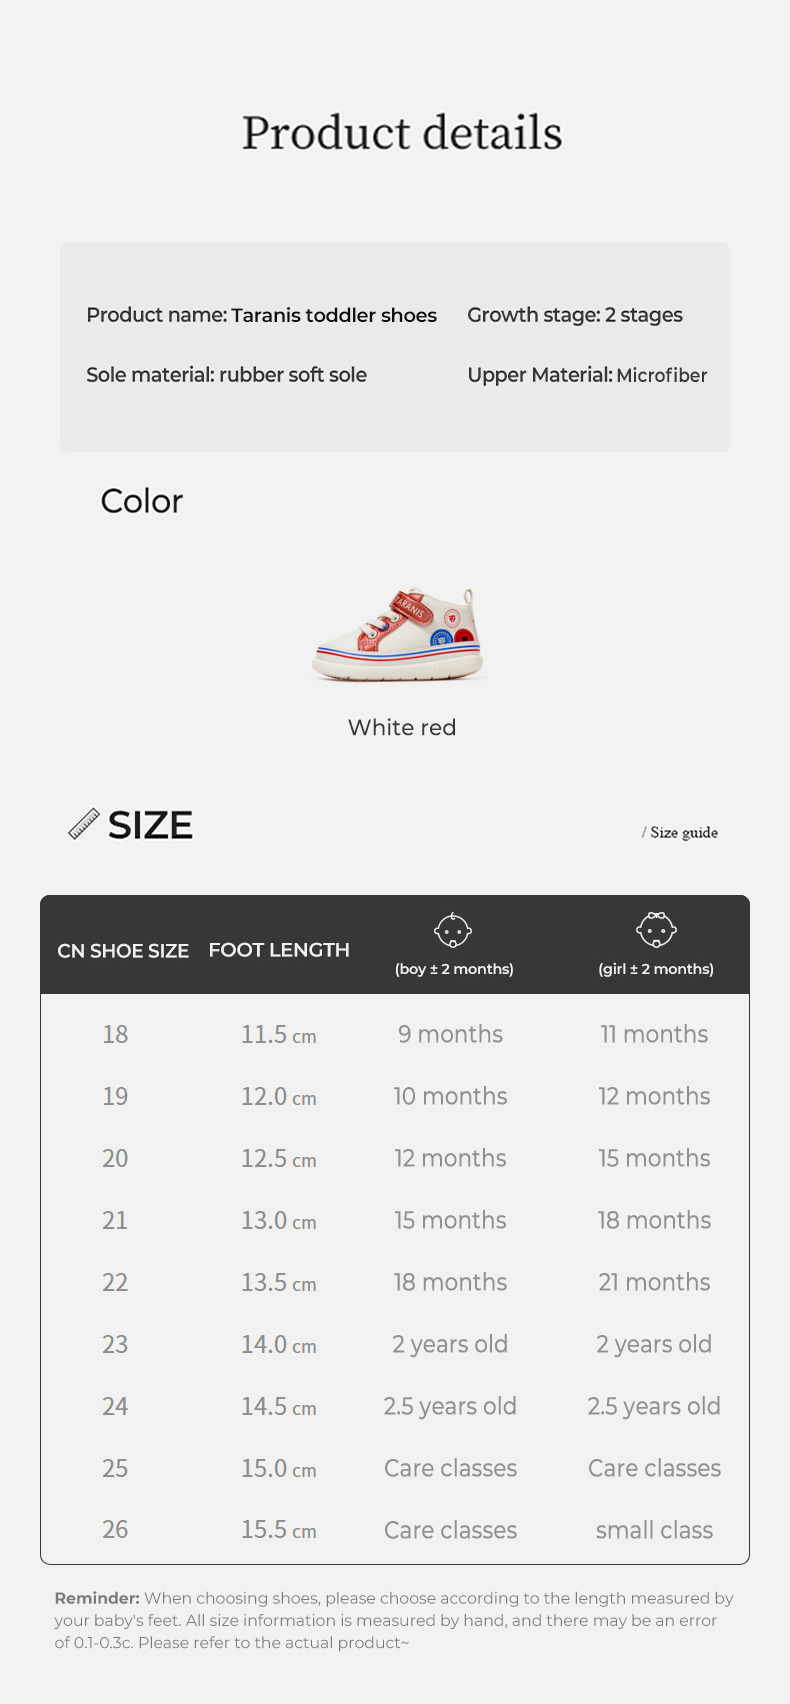
Task: Select shoe size 26 in the table
Action: (x=115, y=1529)
